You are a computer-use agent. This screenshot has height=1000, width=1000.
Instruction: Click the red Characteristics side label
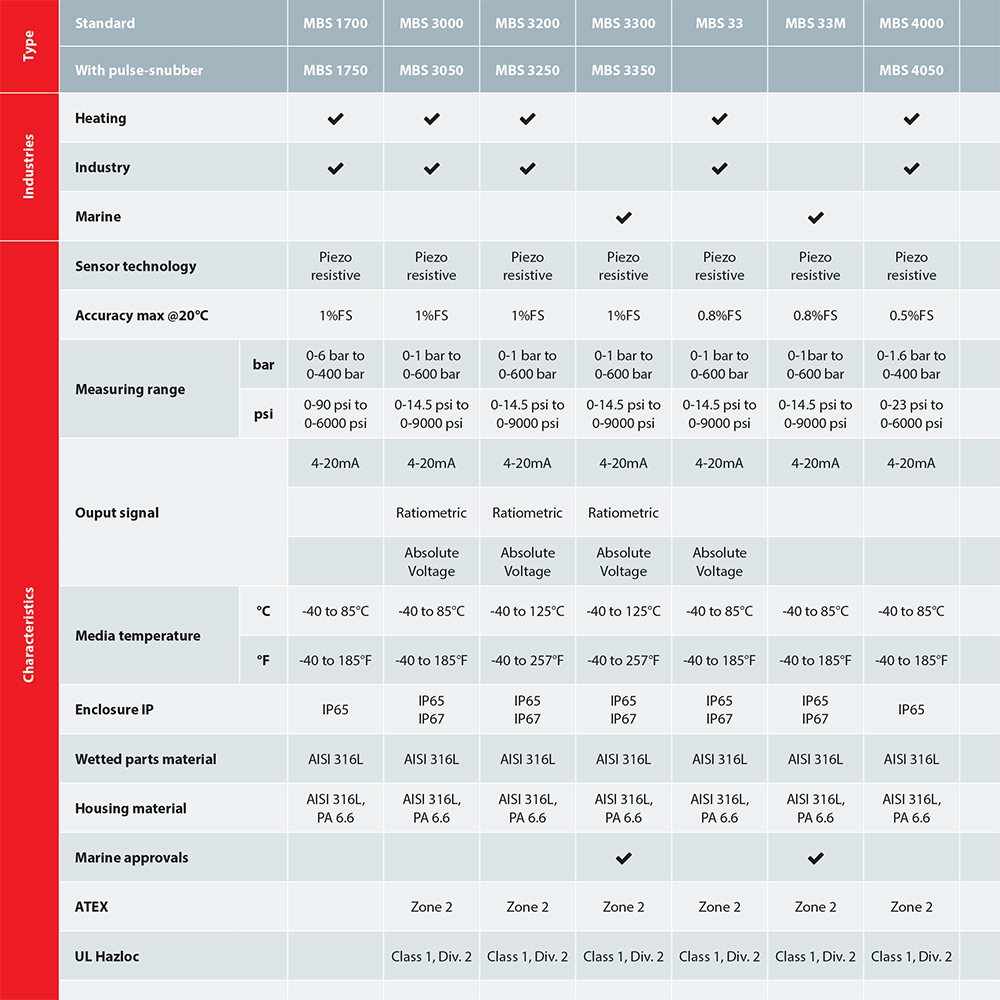(29, 635)
